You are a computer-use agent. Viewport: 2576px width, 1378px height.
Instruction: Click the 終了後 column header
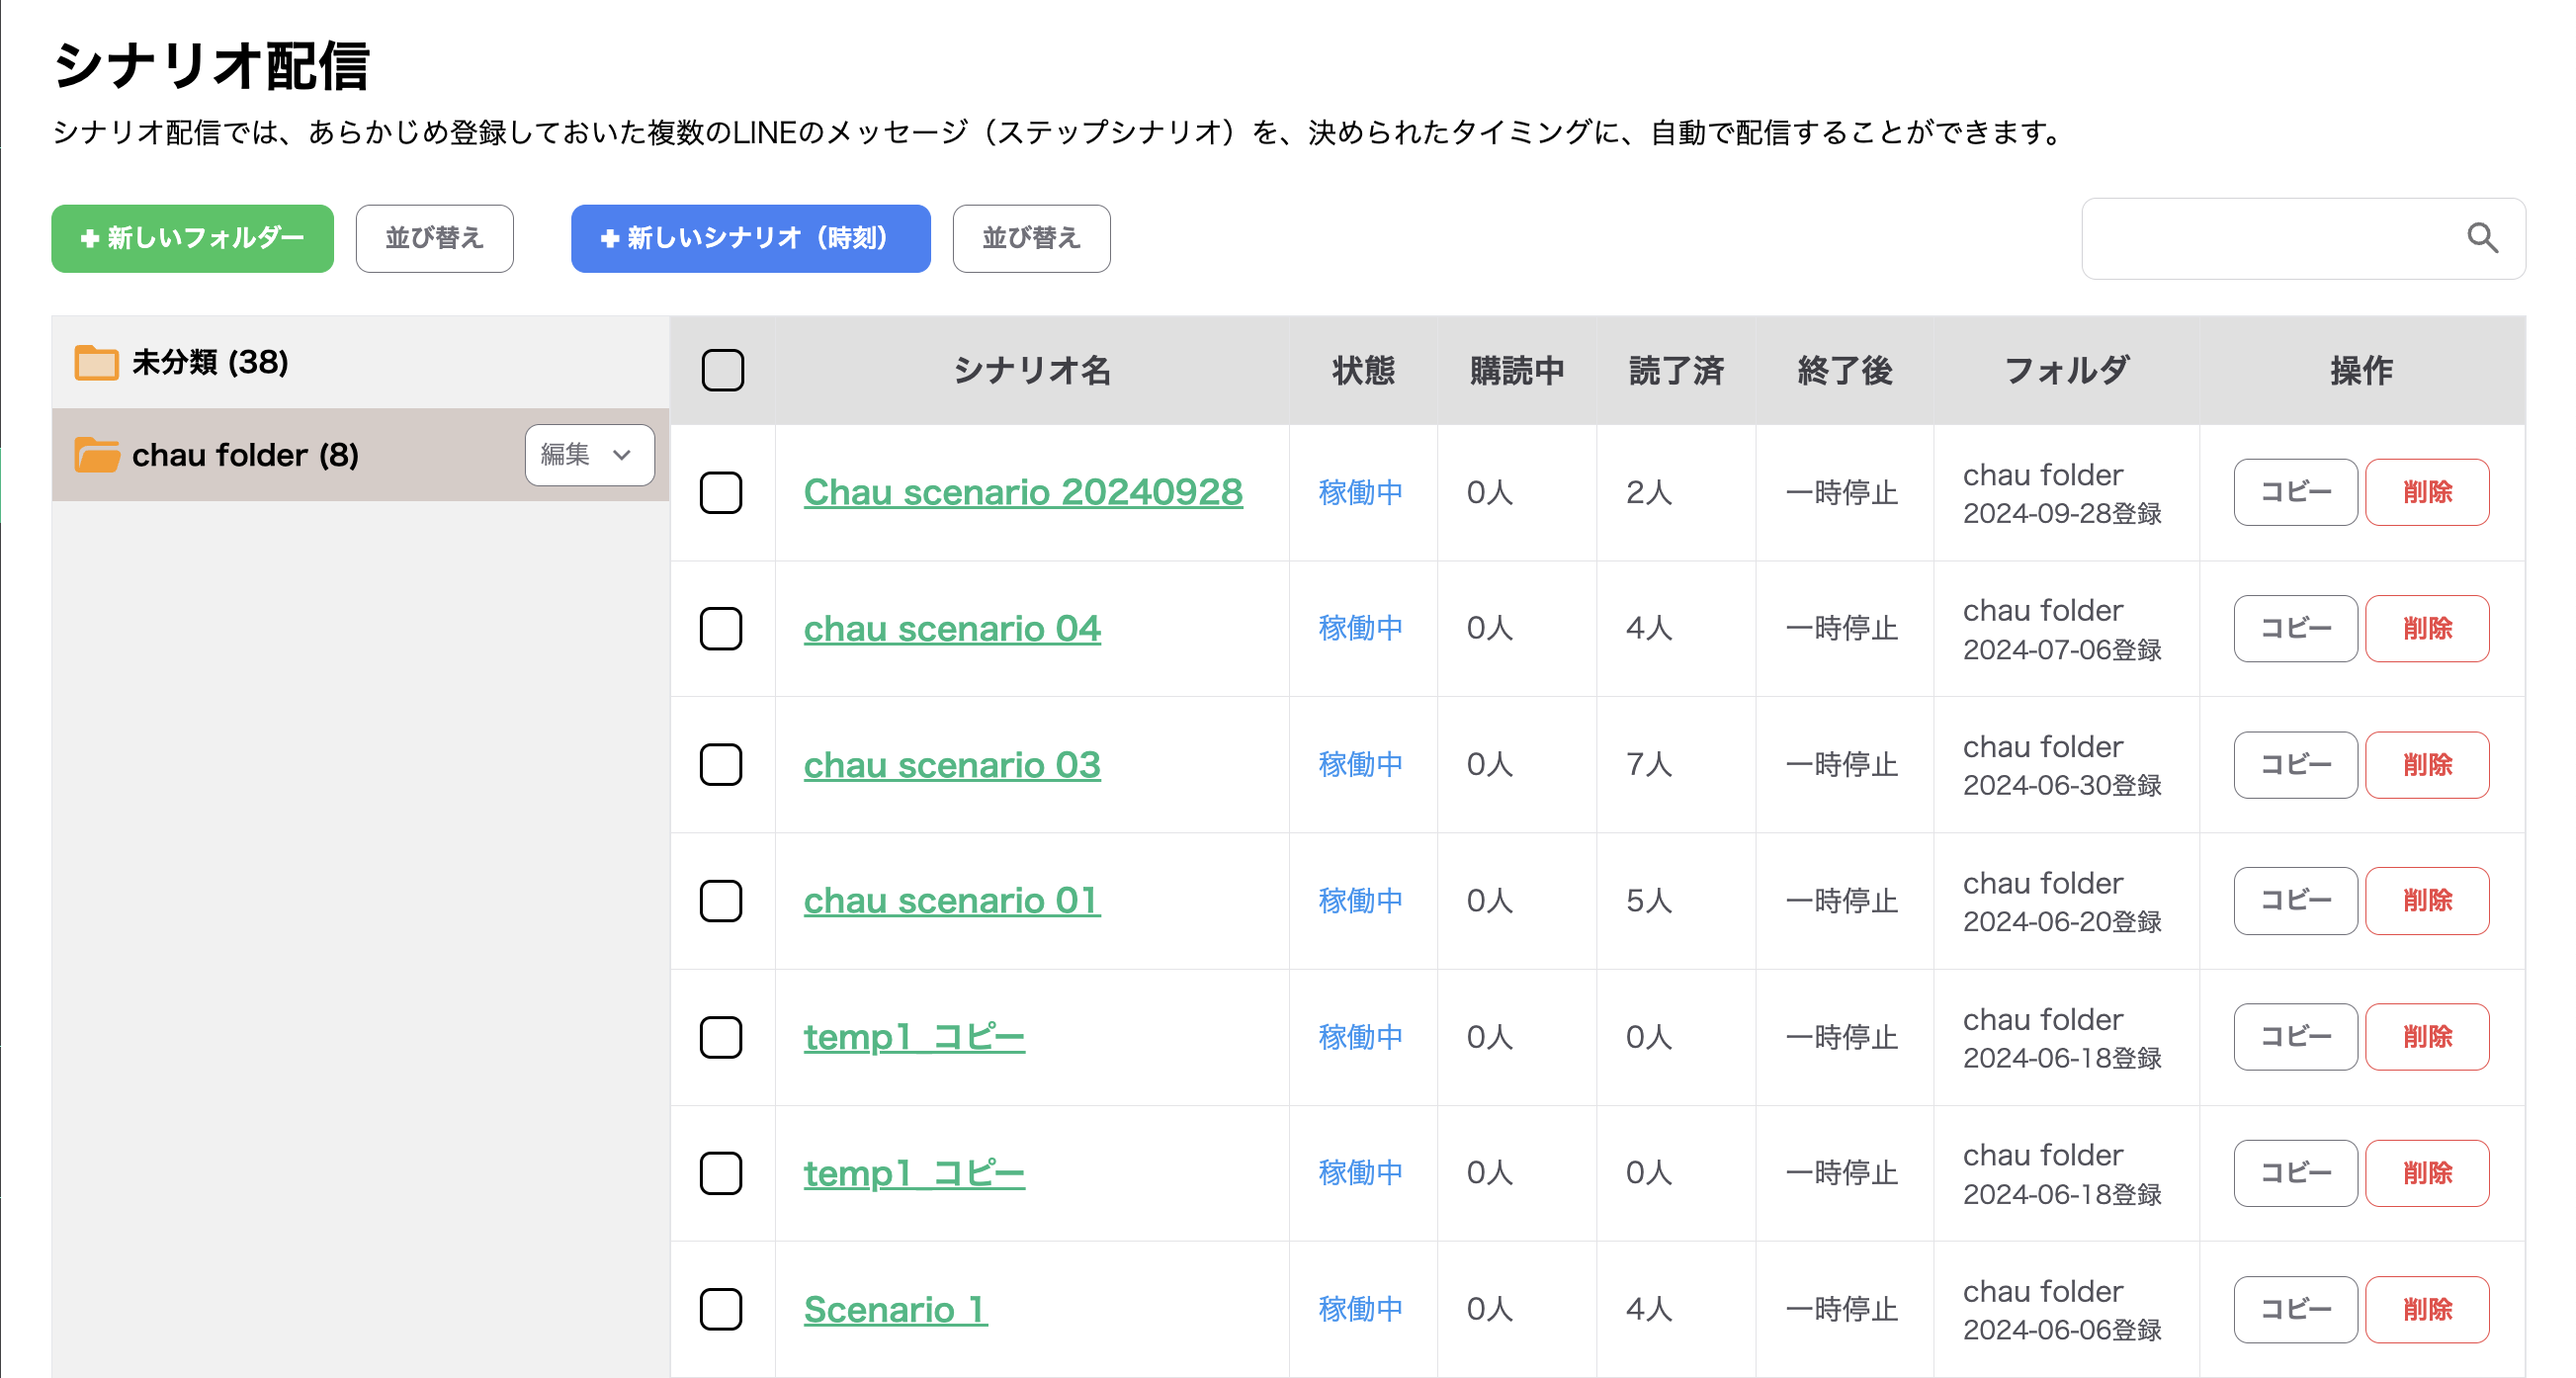1844,370
